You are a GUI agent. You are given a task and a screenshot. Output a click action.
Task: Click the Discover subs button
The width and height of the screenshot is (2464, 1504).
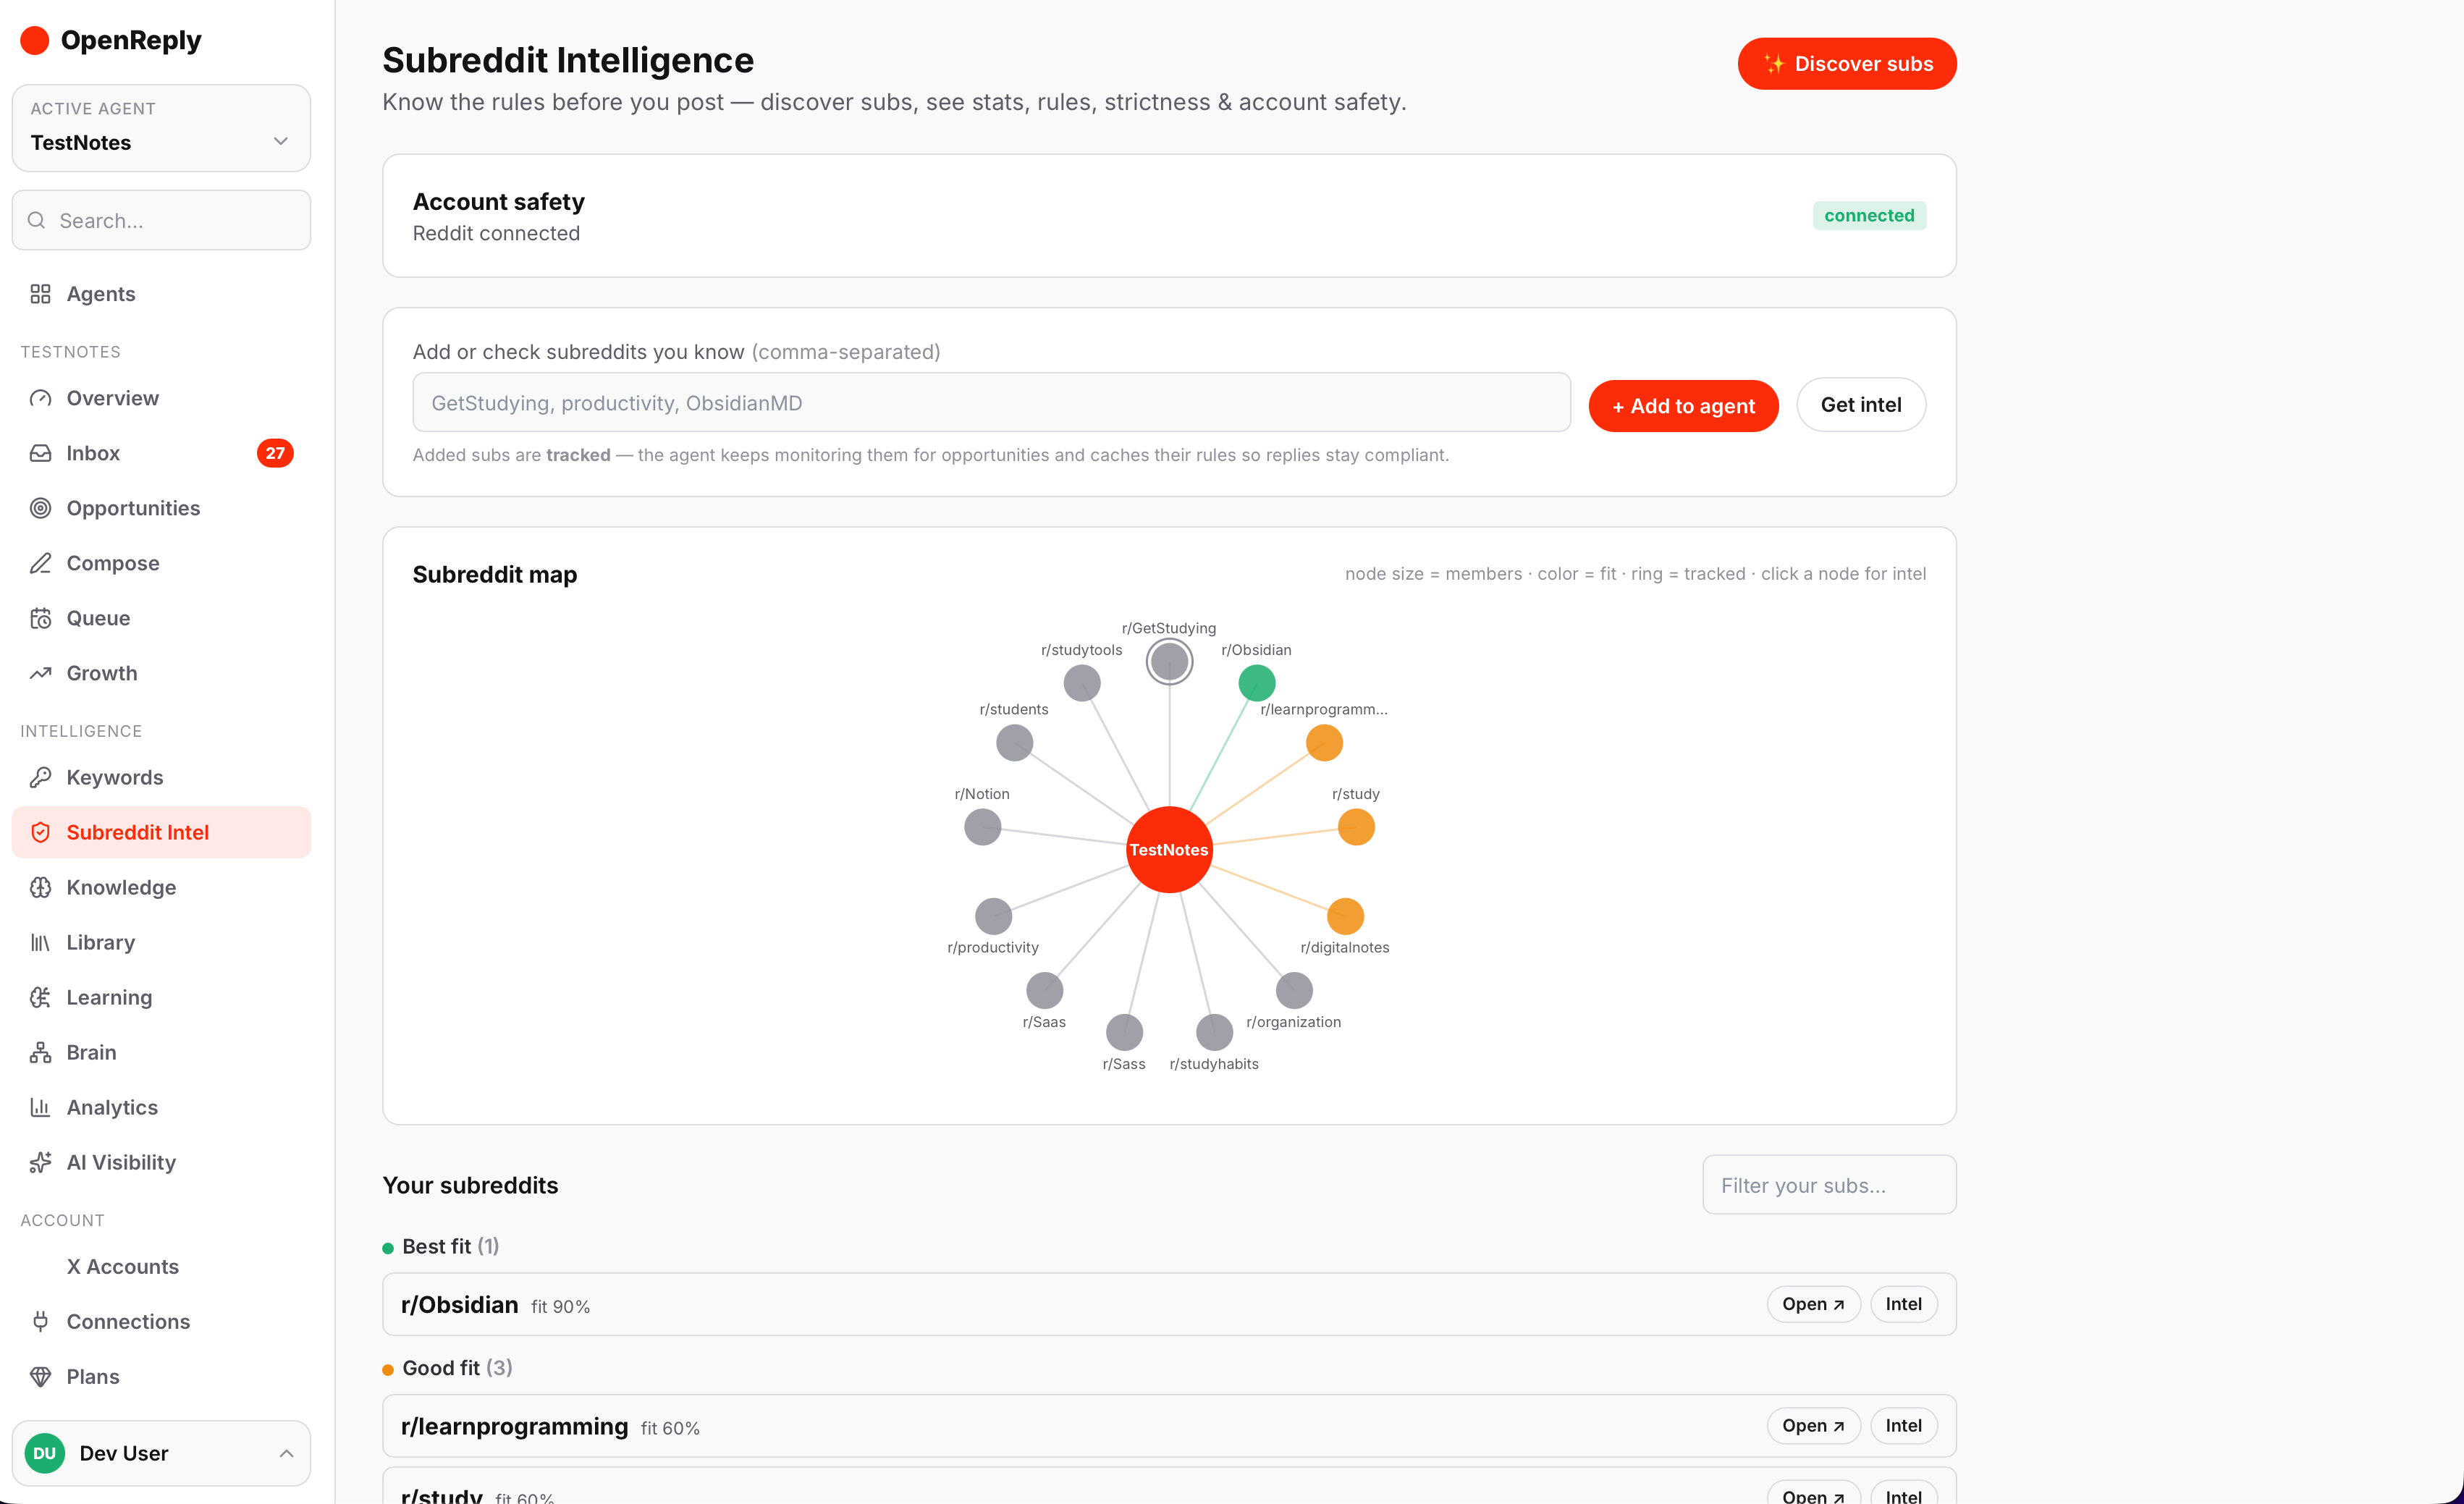pos(1846,64)
